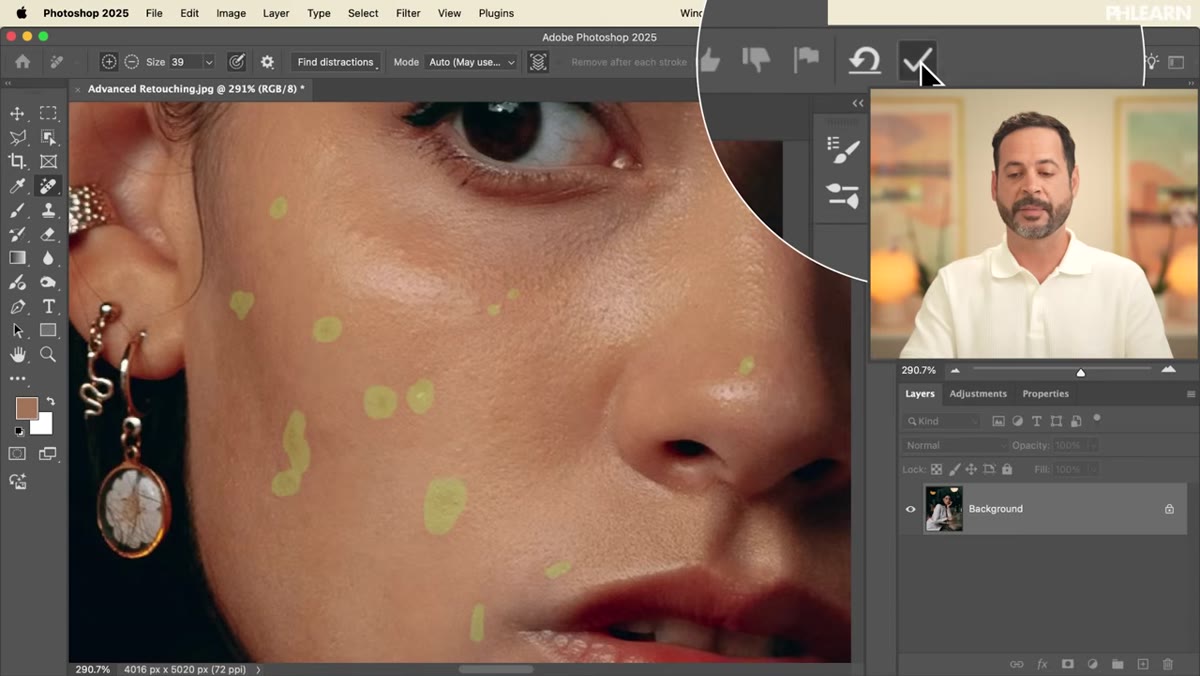Toggle filter for type layers

[1037, 421]
